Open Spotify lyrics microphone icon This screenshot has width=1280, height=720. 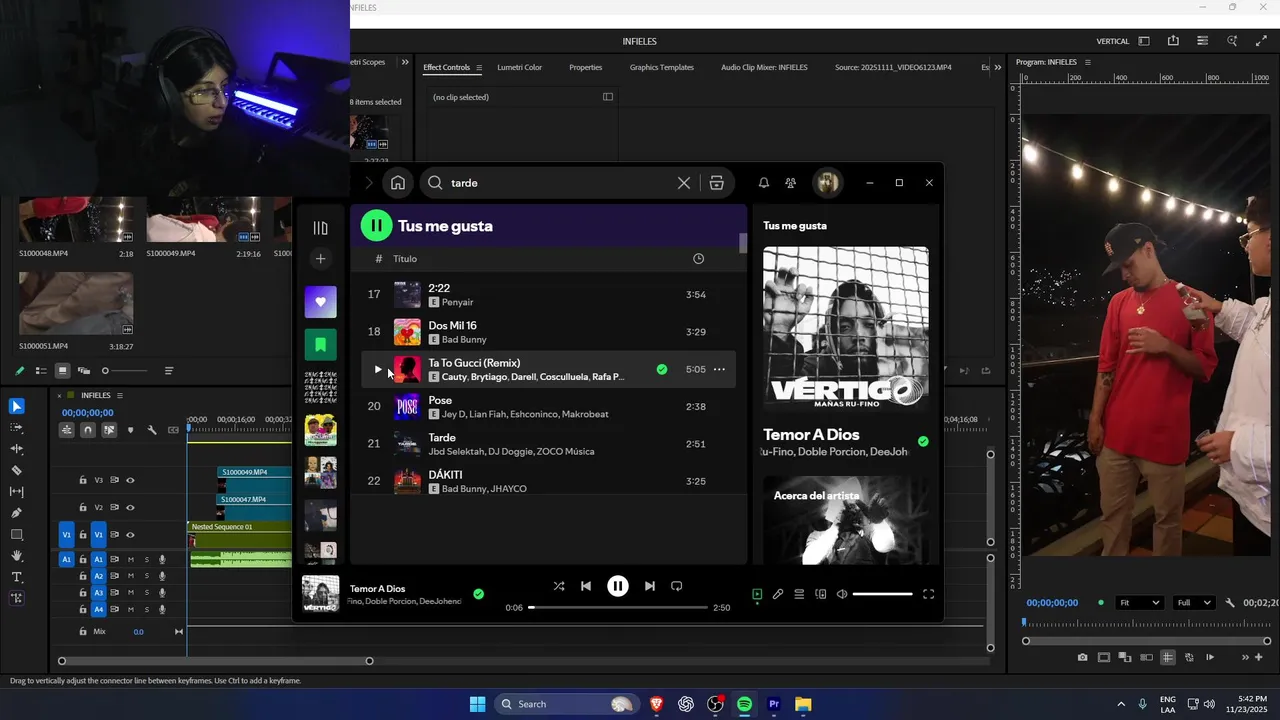pyautogui.click(x=778, y=594)
